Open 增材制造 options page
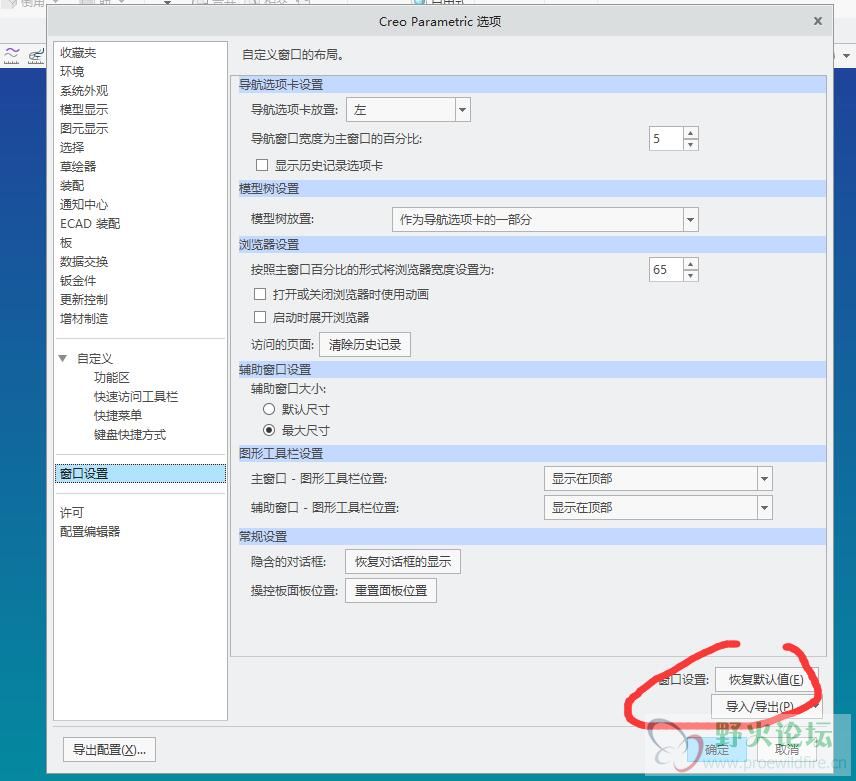Viewport: 856px width, 781px height. (x=84, y=319)
